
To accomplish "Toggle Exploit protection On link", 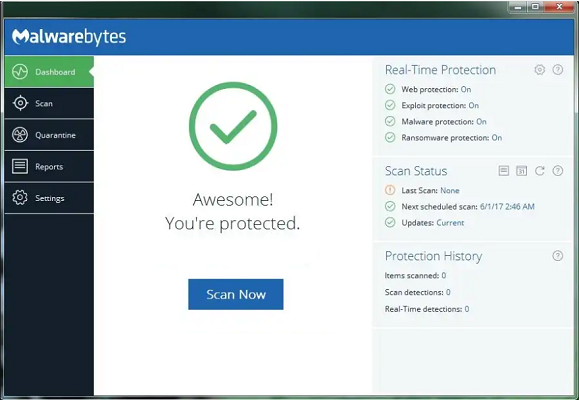I will (x=474, y=106).
